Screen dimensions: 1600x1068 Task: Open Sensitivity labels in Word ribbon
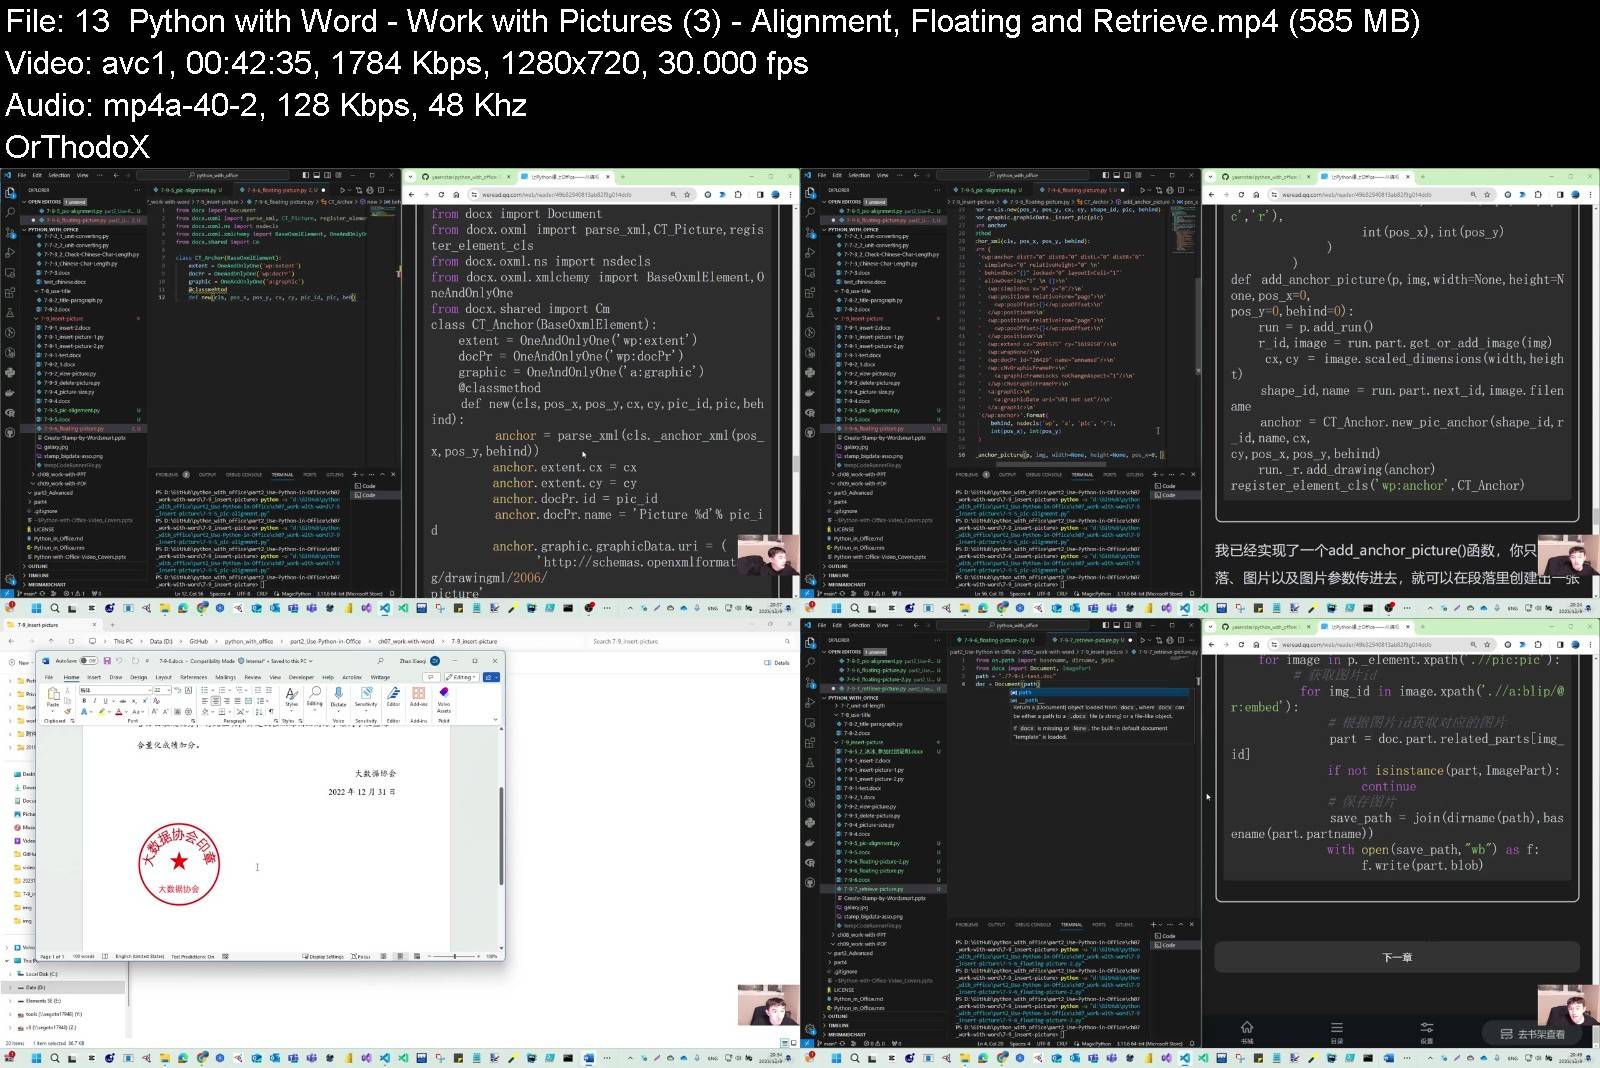(366, 699)
